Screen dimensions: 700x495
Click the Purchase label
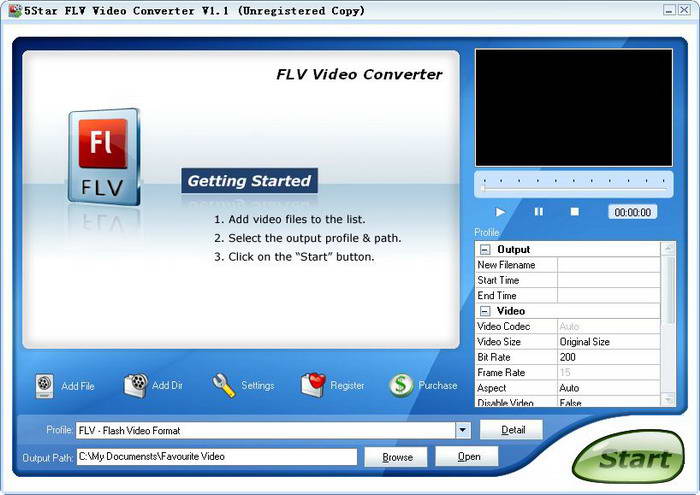click(438, 385)
